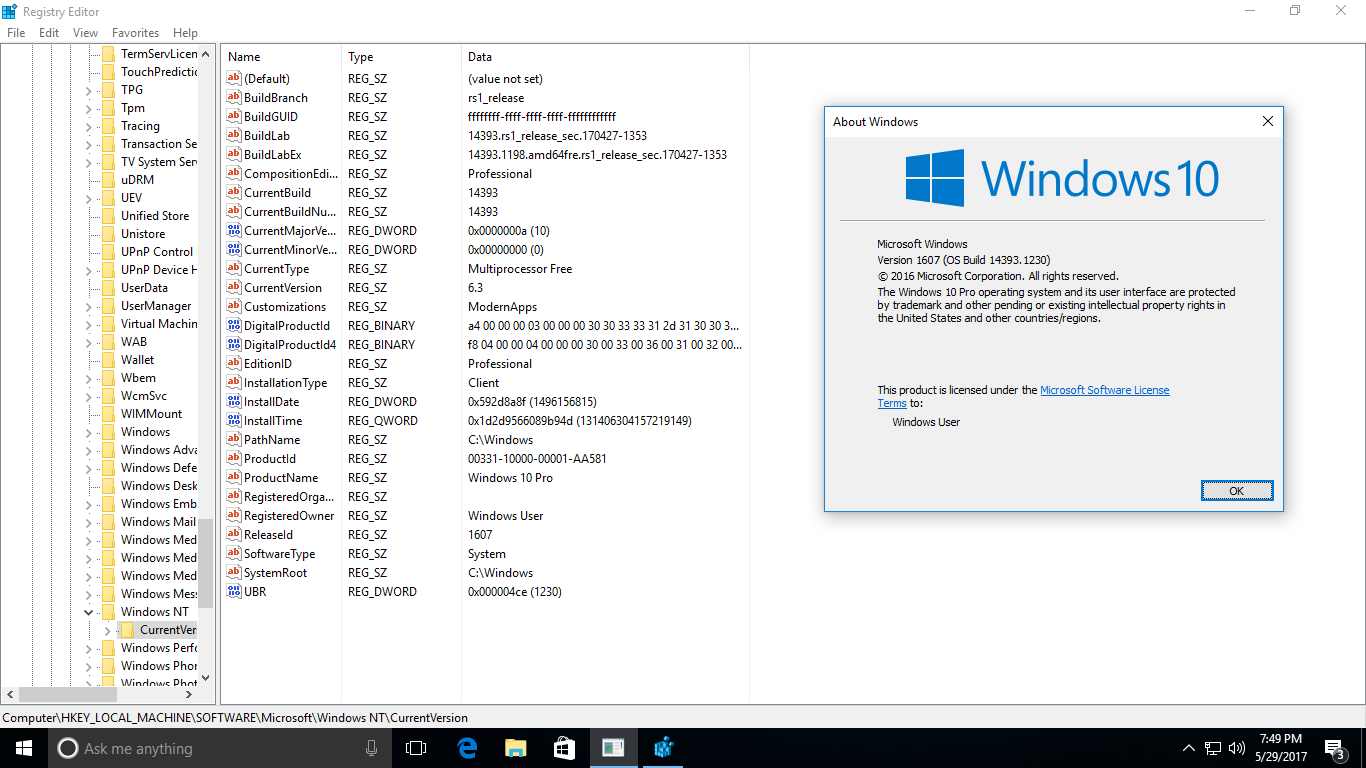The image size is (1366, 768).
Task: Select the Unified Store tree key
Action: pos(155,216)
